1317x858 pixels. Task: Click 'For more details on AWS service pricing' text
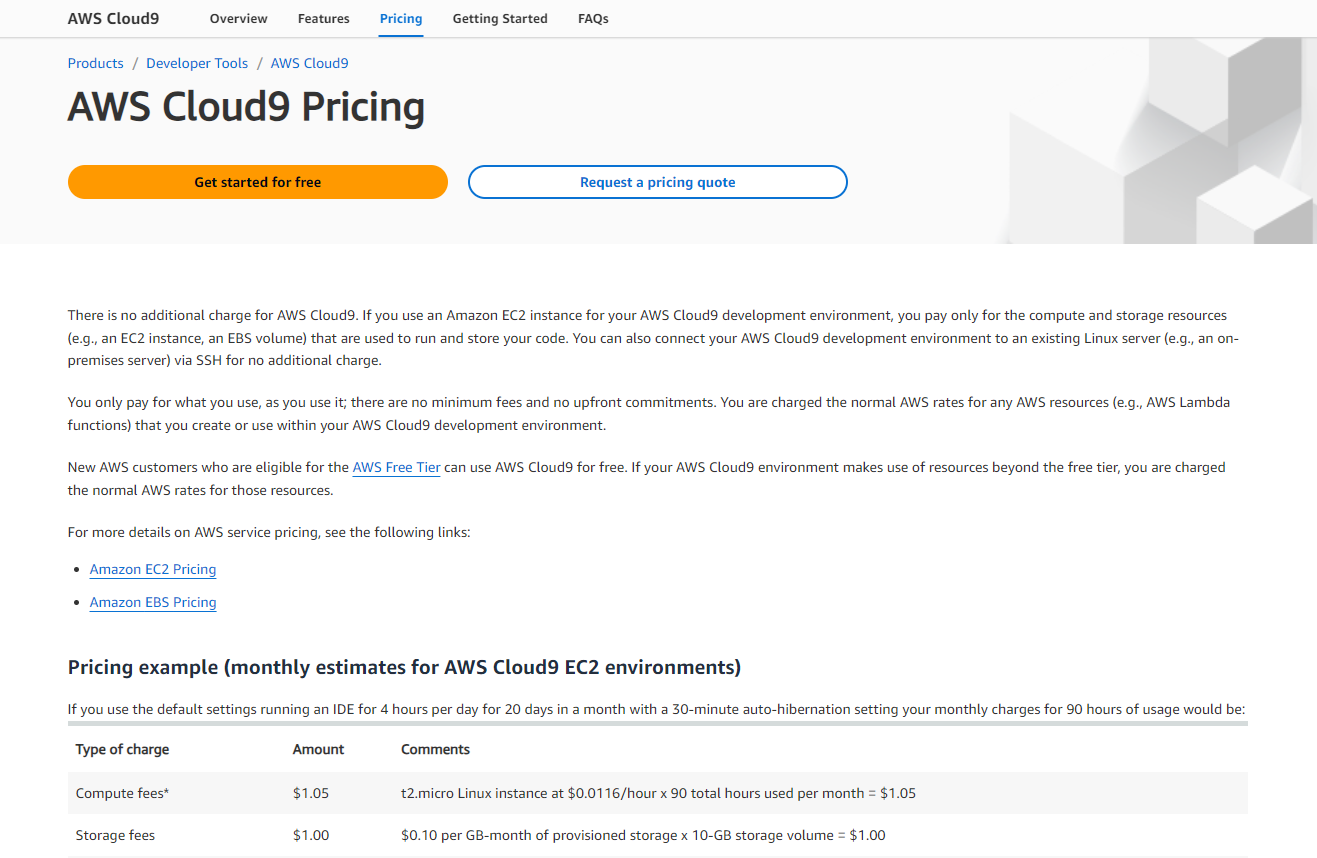click(269, 532)
